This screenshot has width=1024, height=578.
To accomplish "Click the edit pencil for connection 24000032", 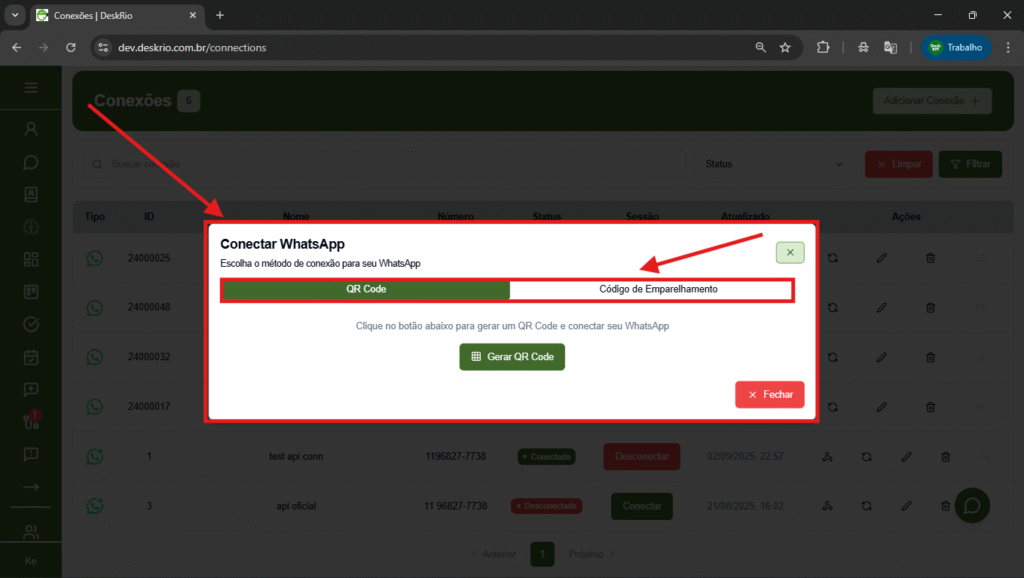I will 882,357.
